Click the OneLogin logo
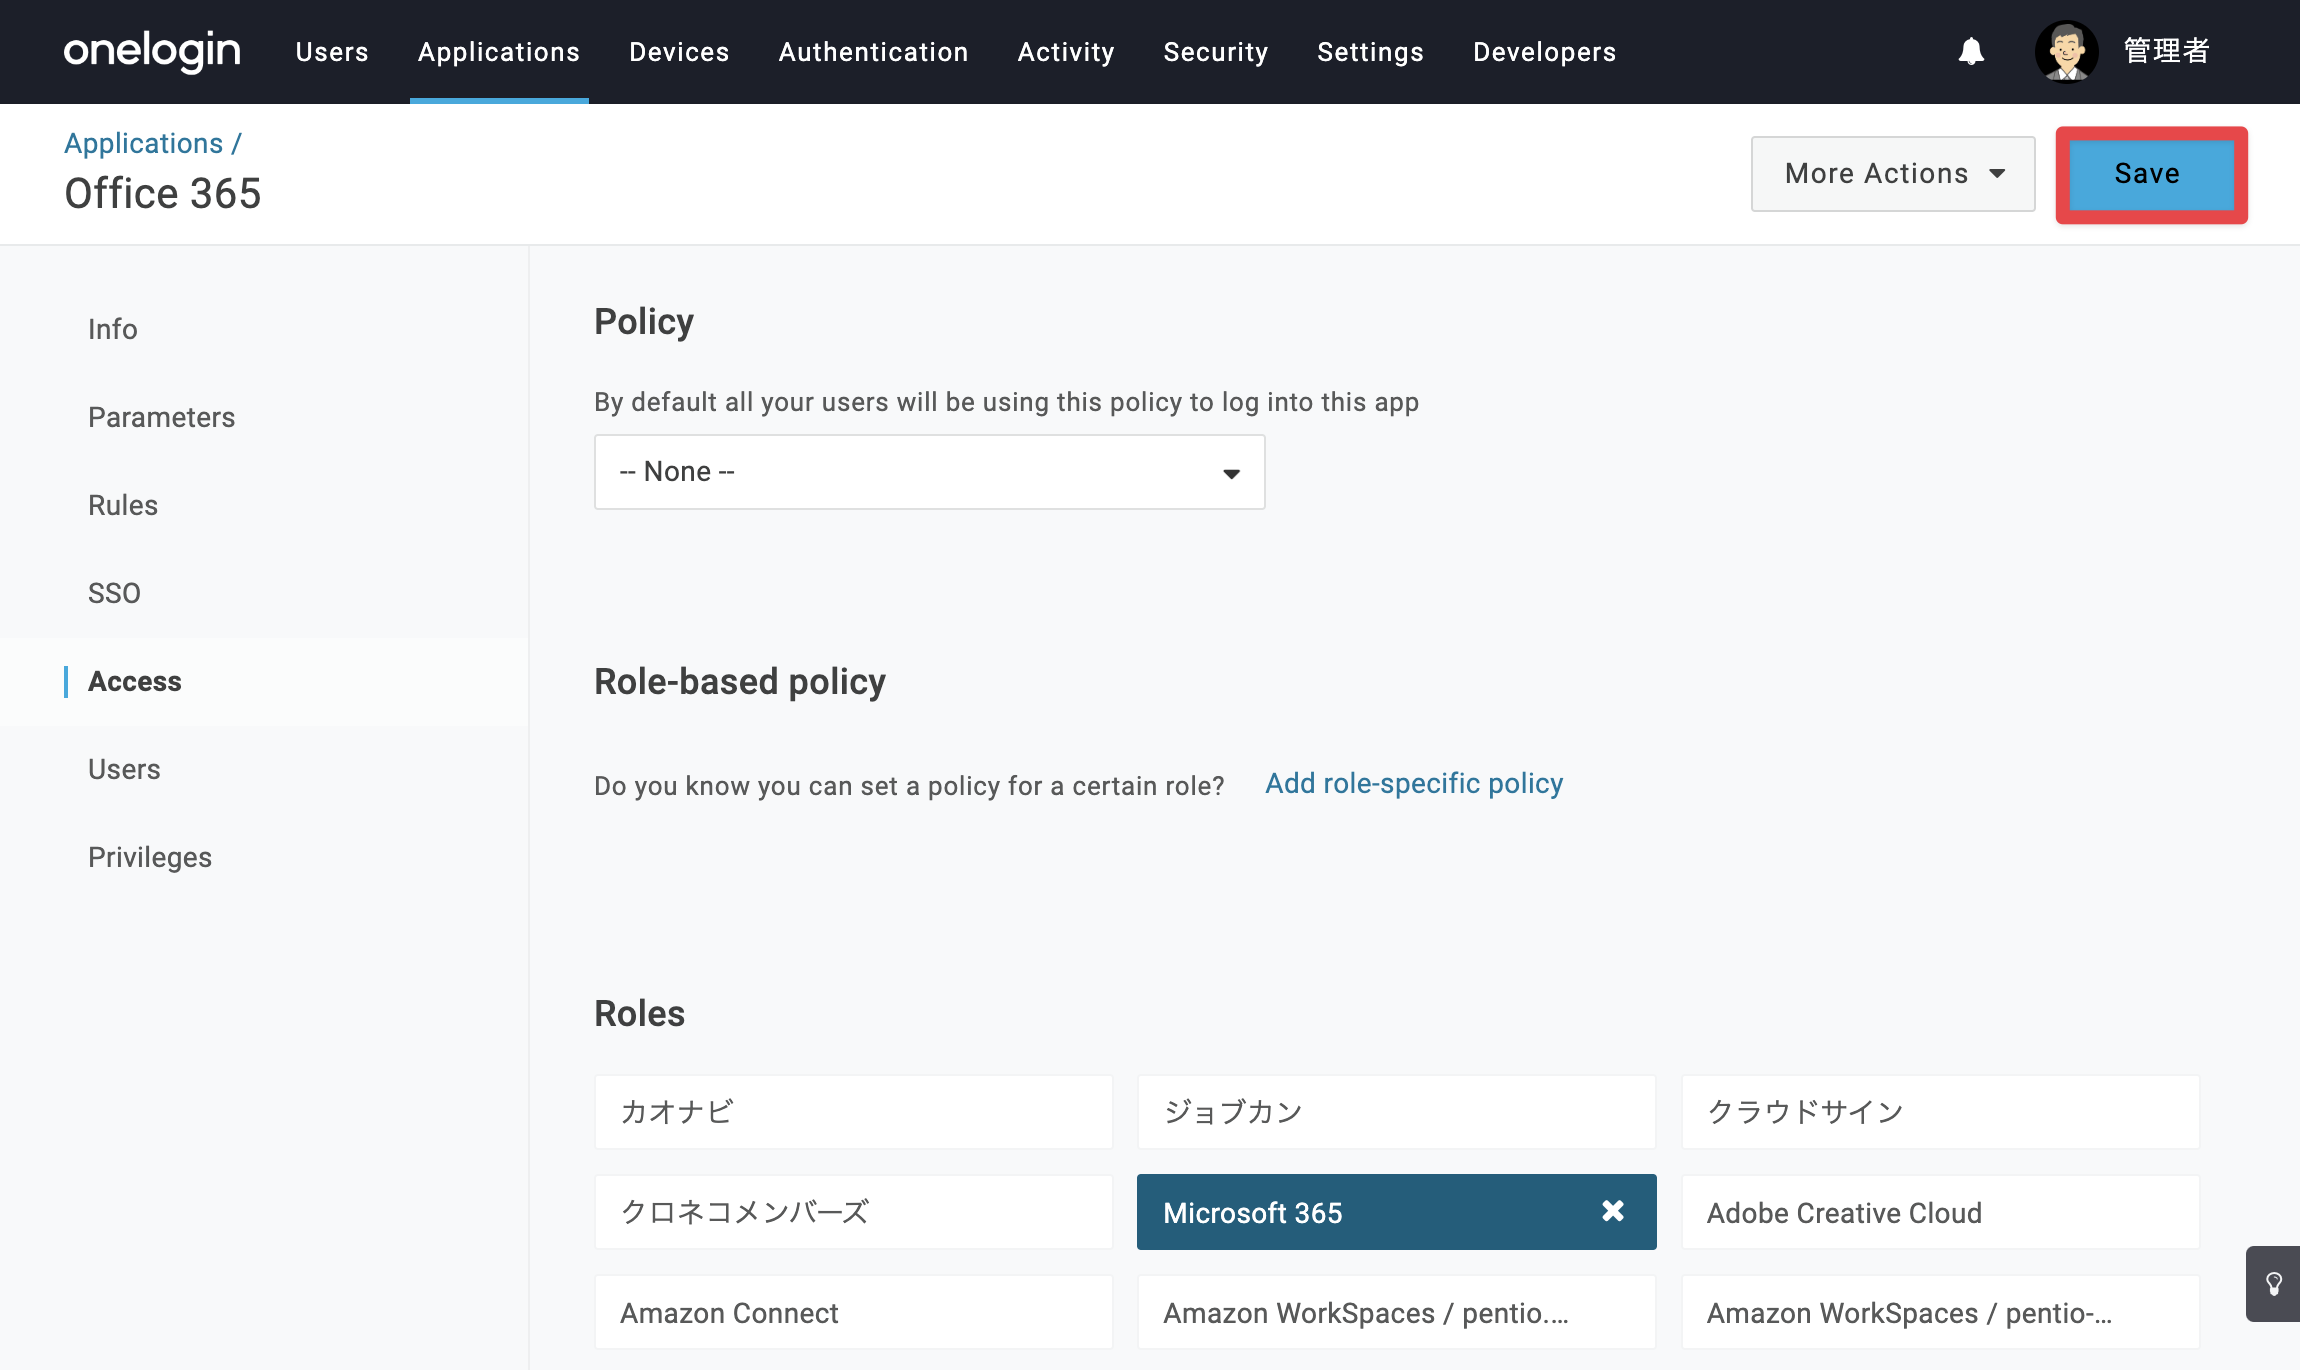The image size is (2300, 1370). point(152,52)
